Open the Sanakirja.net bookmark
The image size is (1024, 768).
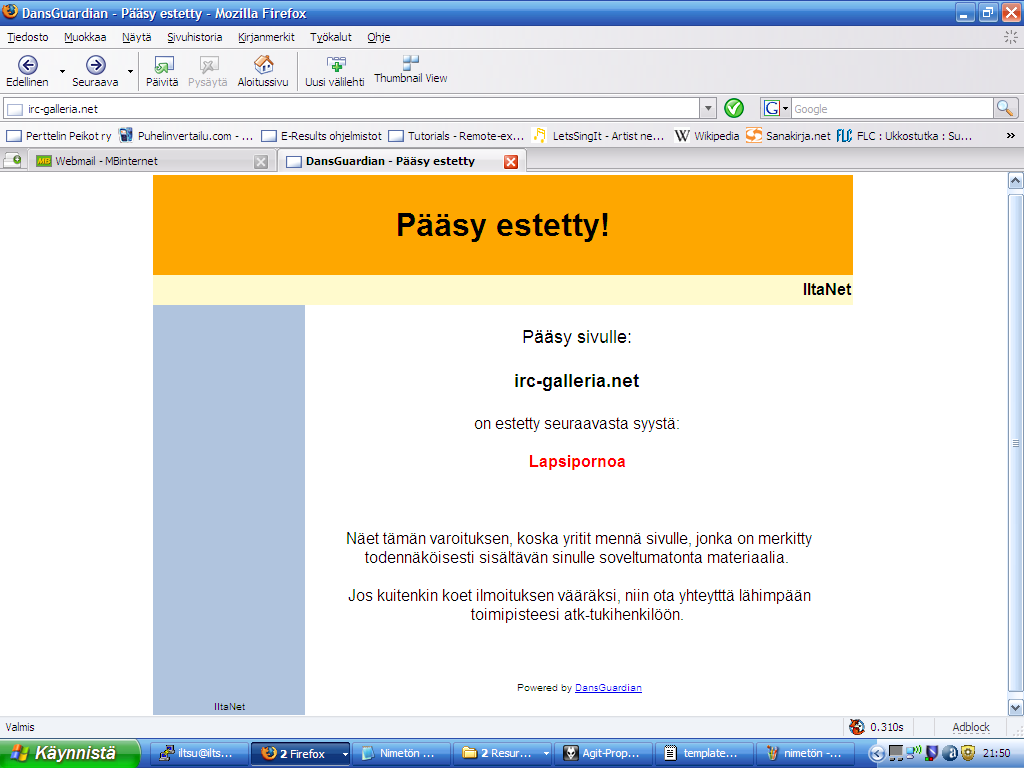click(788, 136)
